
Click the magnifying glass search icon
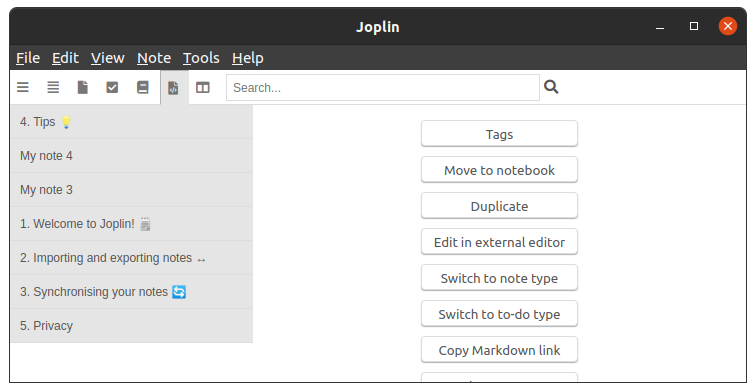(x=551, y=87)
